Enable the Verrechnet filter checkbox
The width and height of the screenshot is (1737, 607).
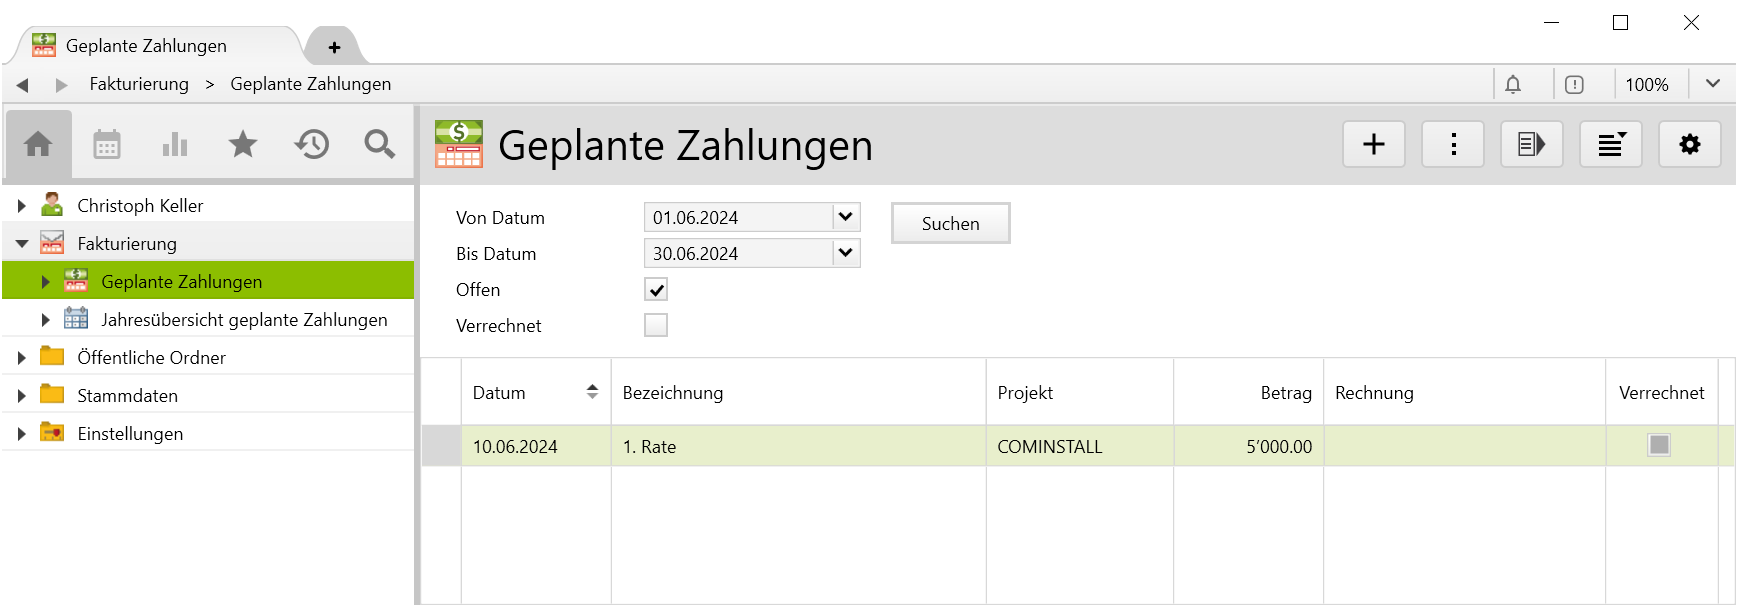(656, 326)
